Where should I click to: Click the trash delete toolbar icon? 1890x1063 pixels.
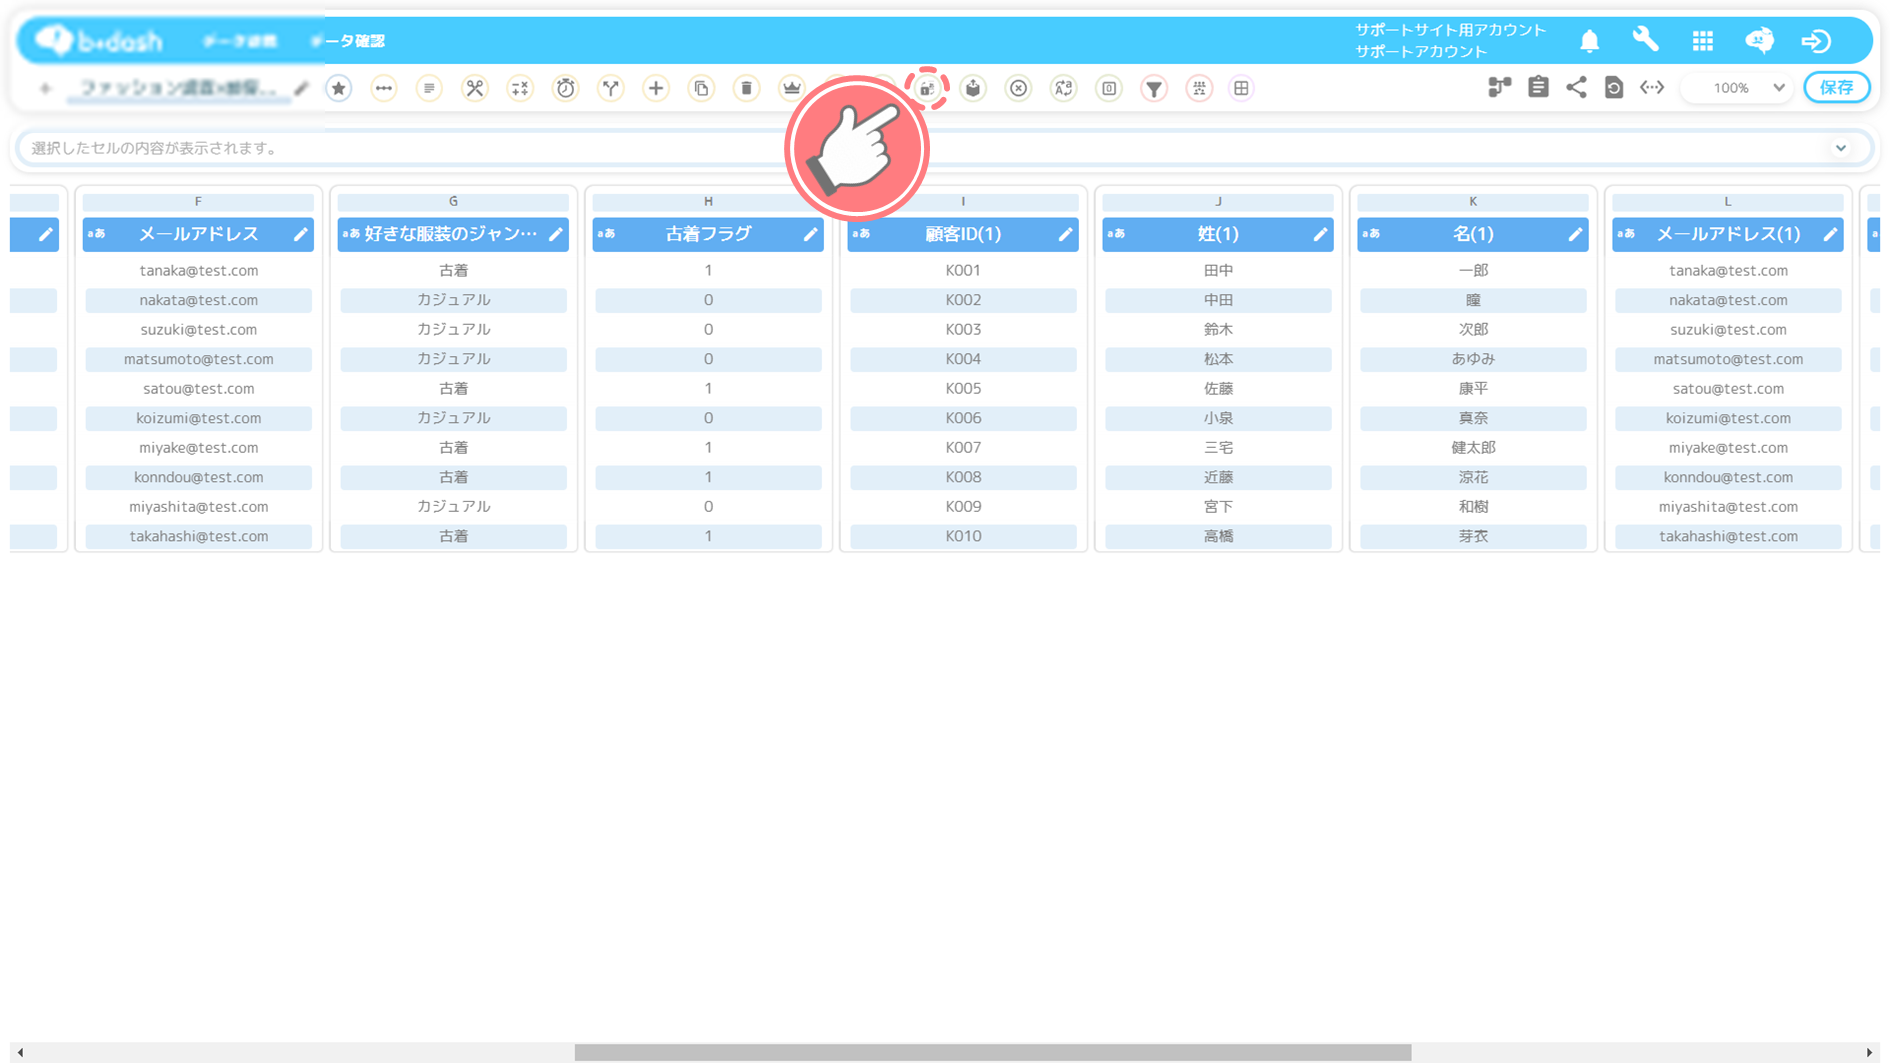pos(746,88)
